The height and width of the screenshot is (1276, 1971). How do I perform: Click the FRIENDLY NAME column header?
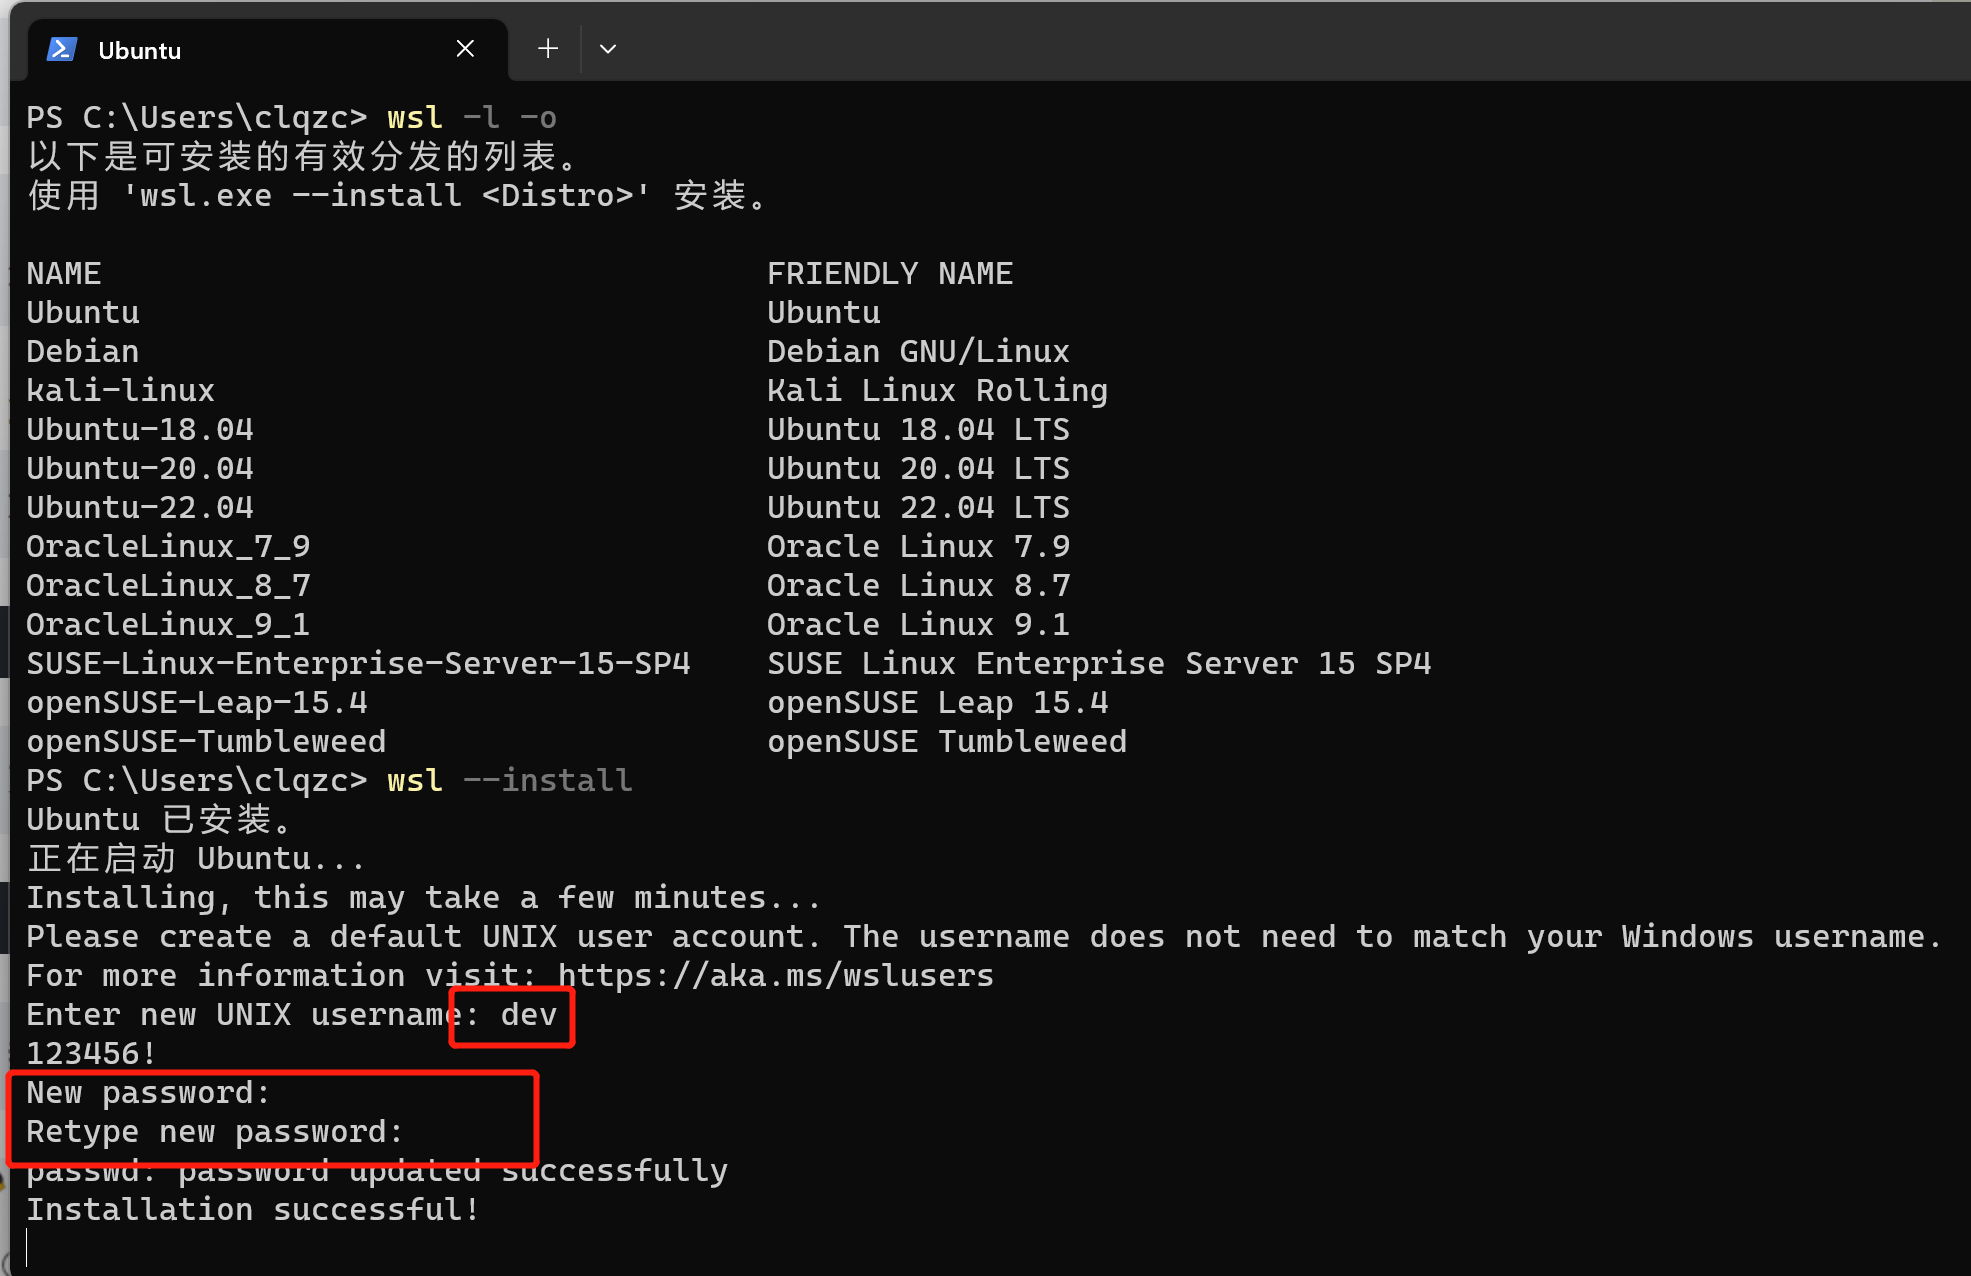(890, 273)
